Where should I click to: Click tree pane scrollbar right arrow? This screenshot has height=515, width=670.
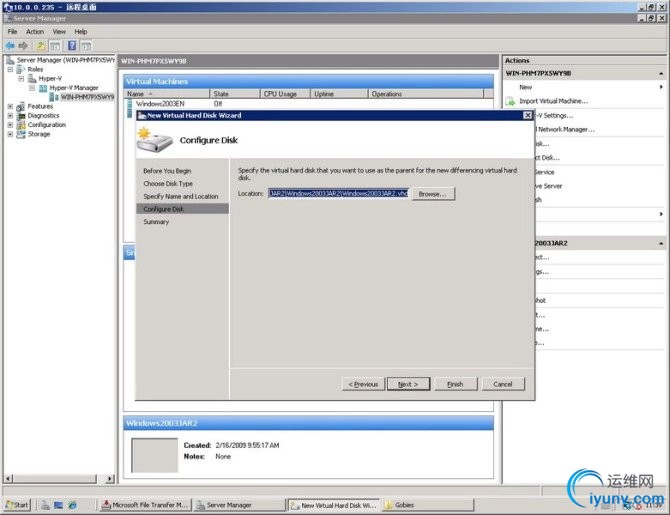tap(110, 479)
